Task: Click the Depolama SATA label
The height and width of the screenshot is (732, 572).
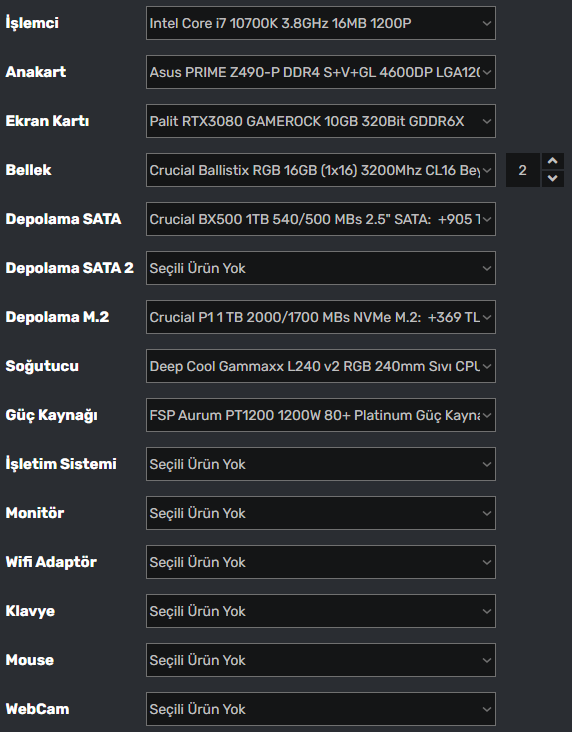Action: (x=64, y=219)
